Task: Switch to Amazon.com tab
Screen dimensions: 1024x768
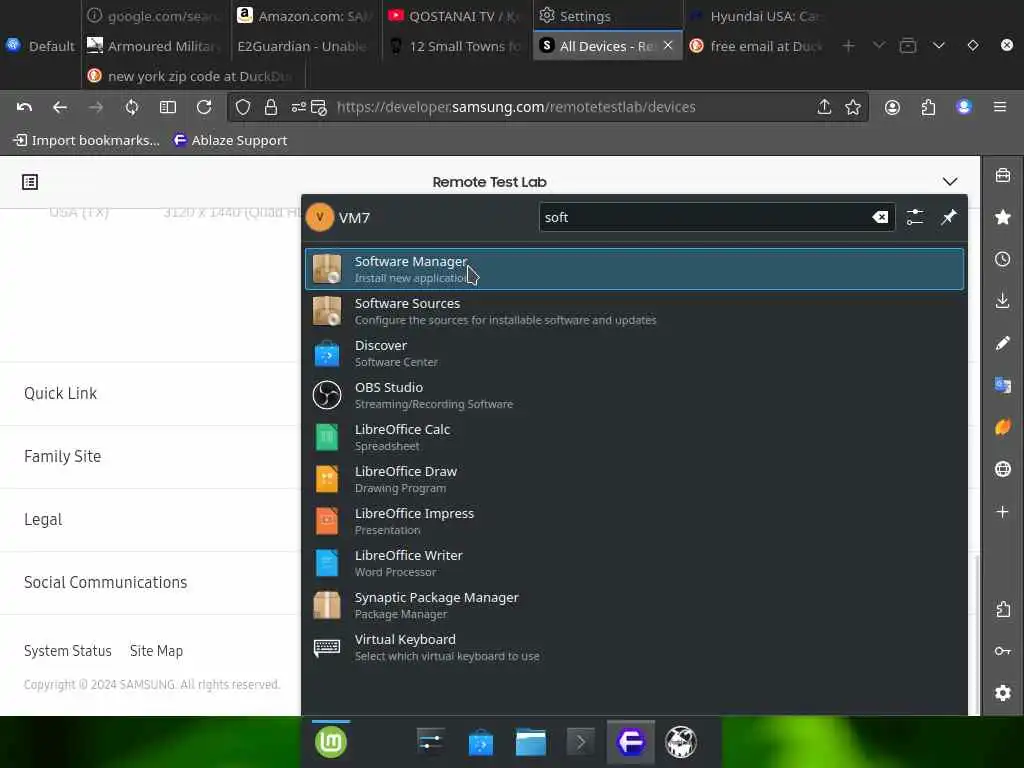Action: coord(305,16)
